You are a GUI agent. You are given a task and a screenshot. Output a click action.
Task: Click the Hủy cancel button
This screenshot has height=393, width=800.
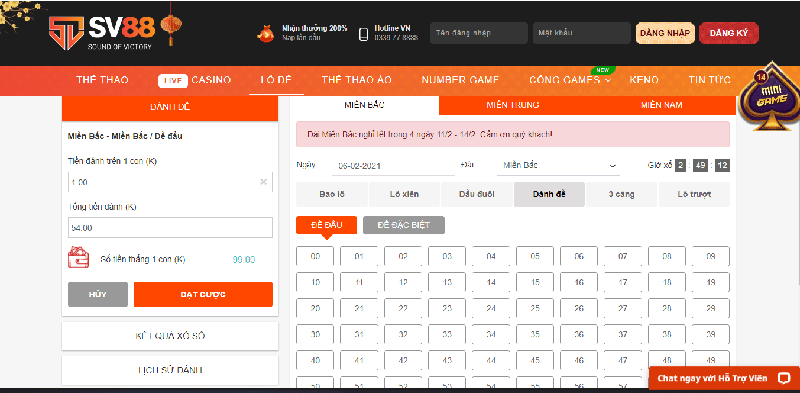point(98,294)
